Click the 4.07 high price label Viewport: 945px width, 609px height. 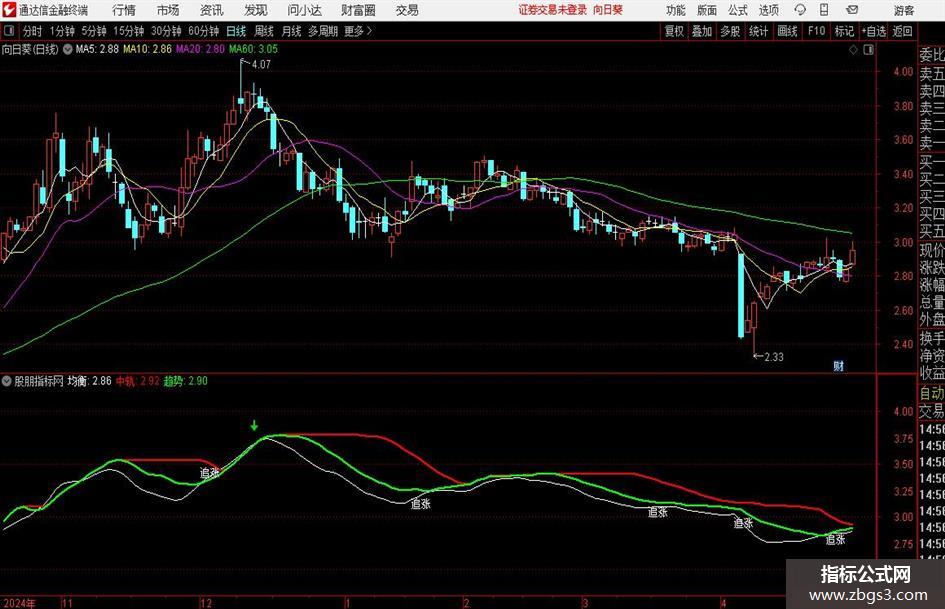point(261,65)
